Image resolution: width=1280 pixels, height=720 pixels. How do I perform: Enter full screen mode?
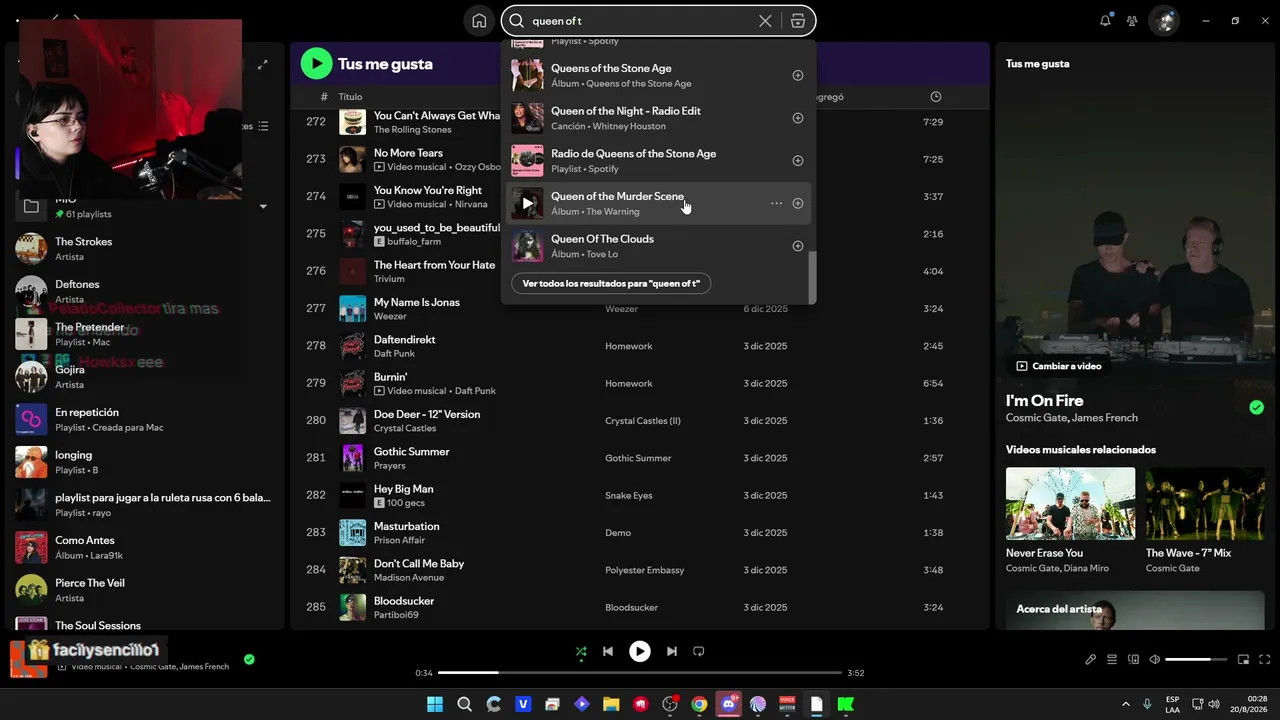[1265, 660]
